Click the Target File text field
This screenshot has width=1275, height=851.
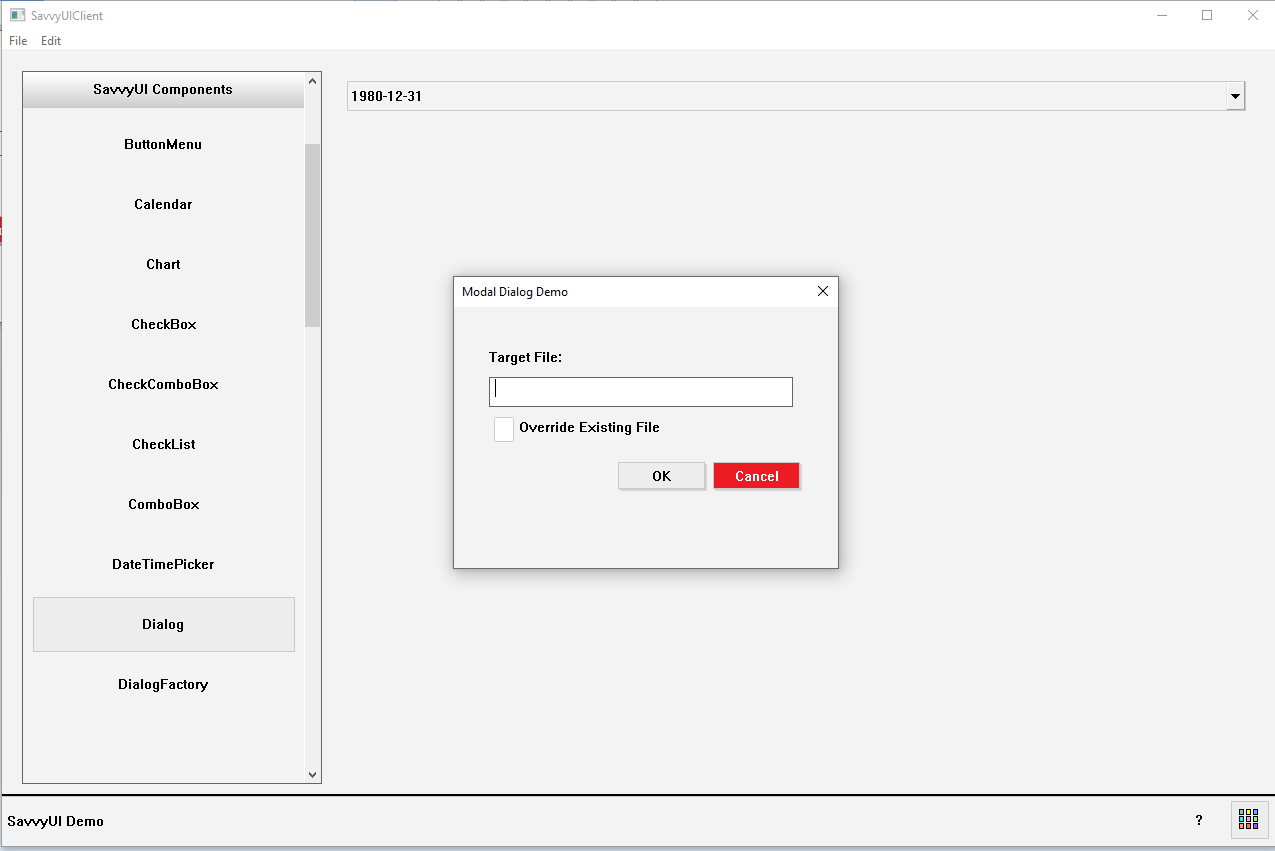(x=640, y=392)
